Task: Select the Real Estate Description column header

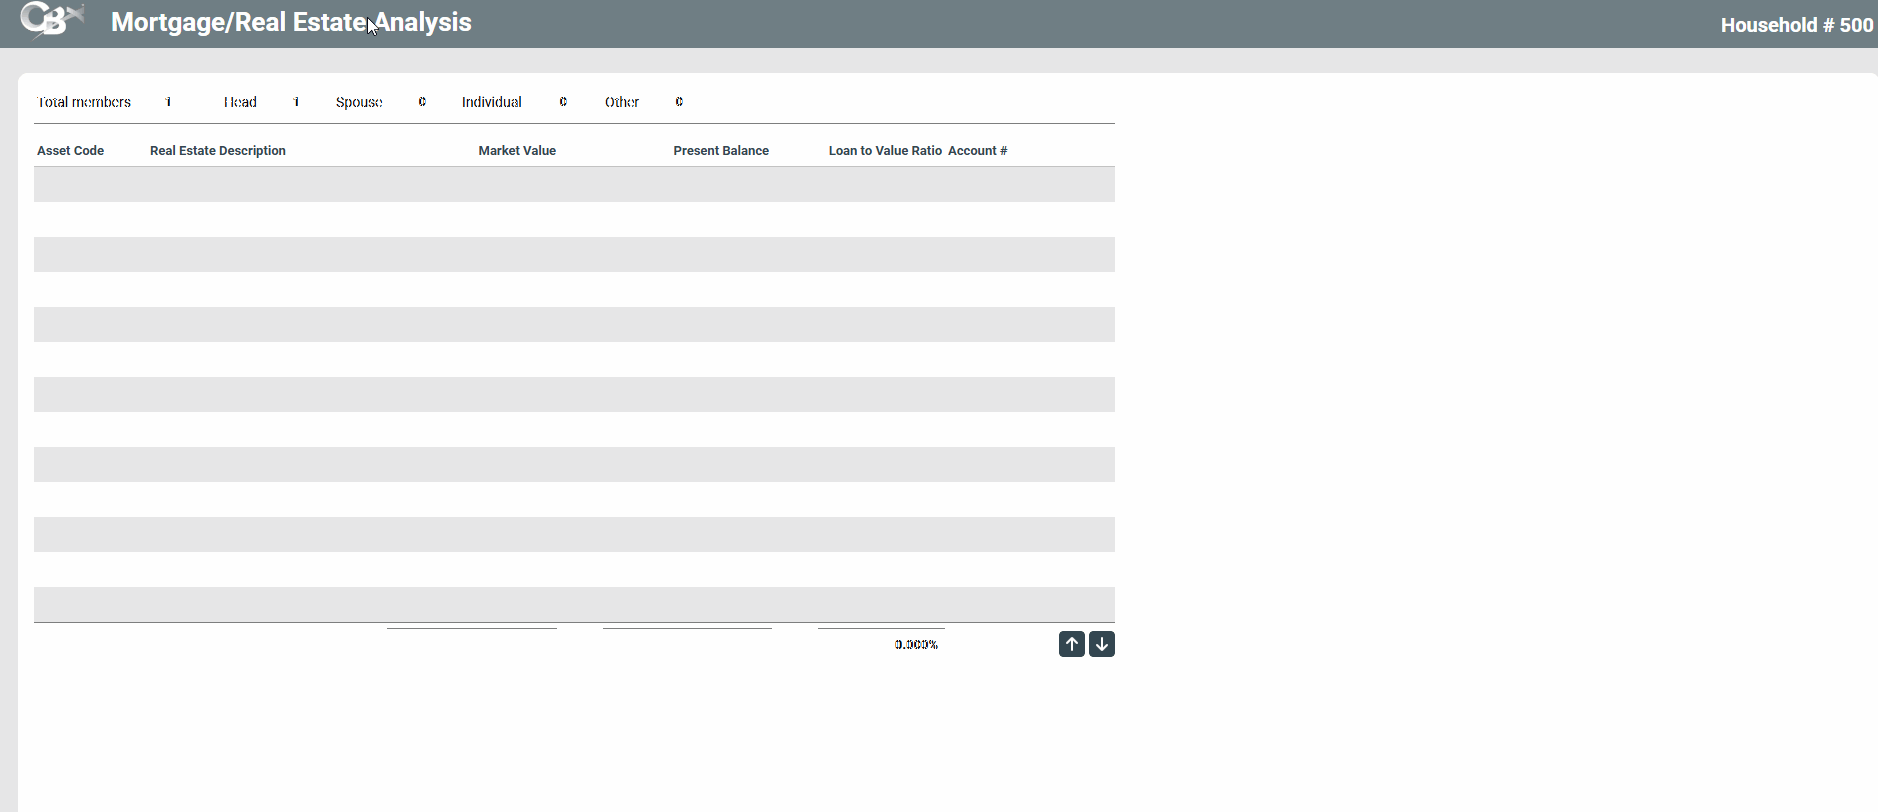Action: (x=217, y=151)
